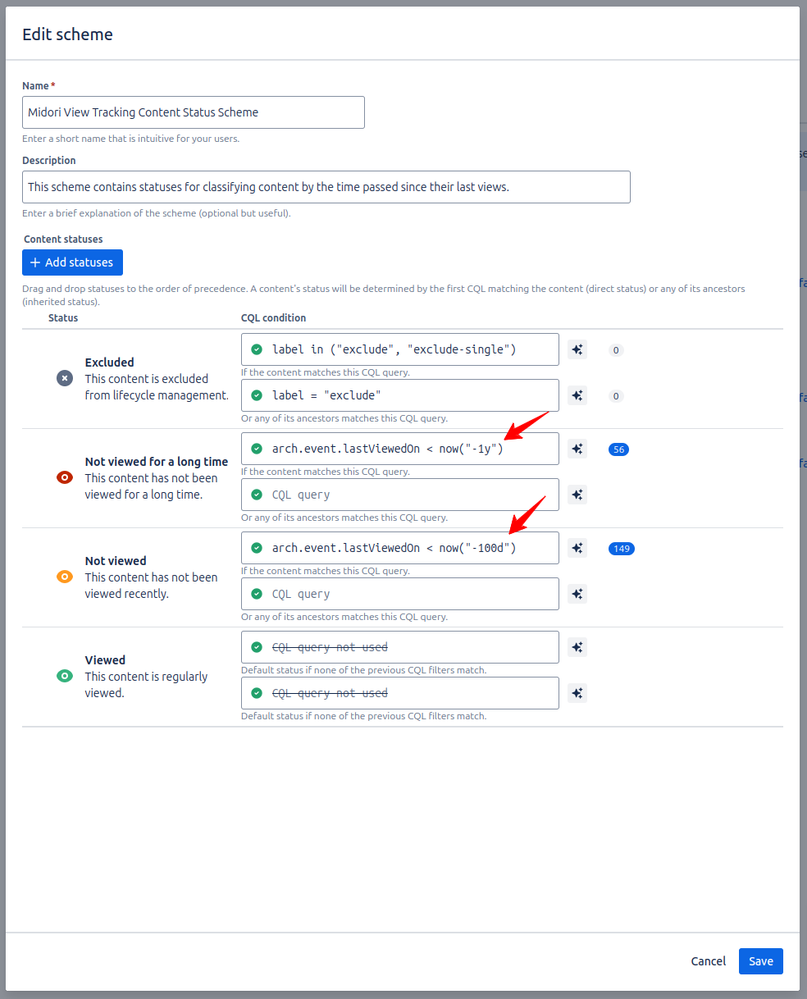Click sparkle icon for Not viewed for a long time ancestors query
The height and width of the screenshot is (999, 807).
coord(577,494)
